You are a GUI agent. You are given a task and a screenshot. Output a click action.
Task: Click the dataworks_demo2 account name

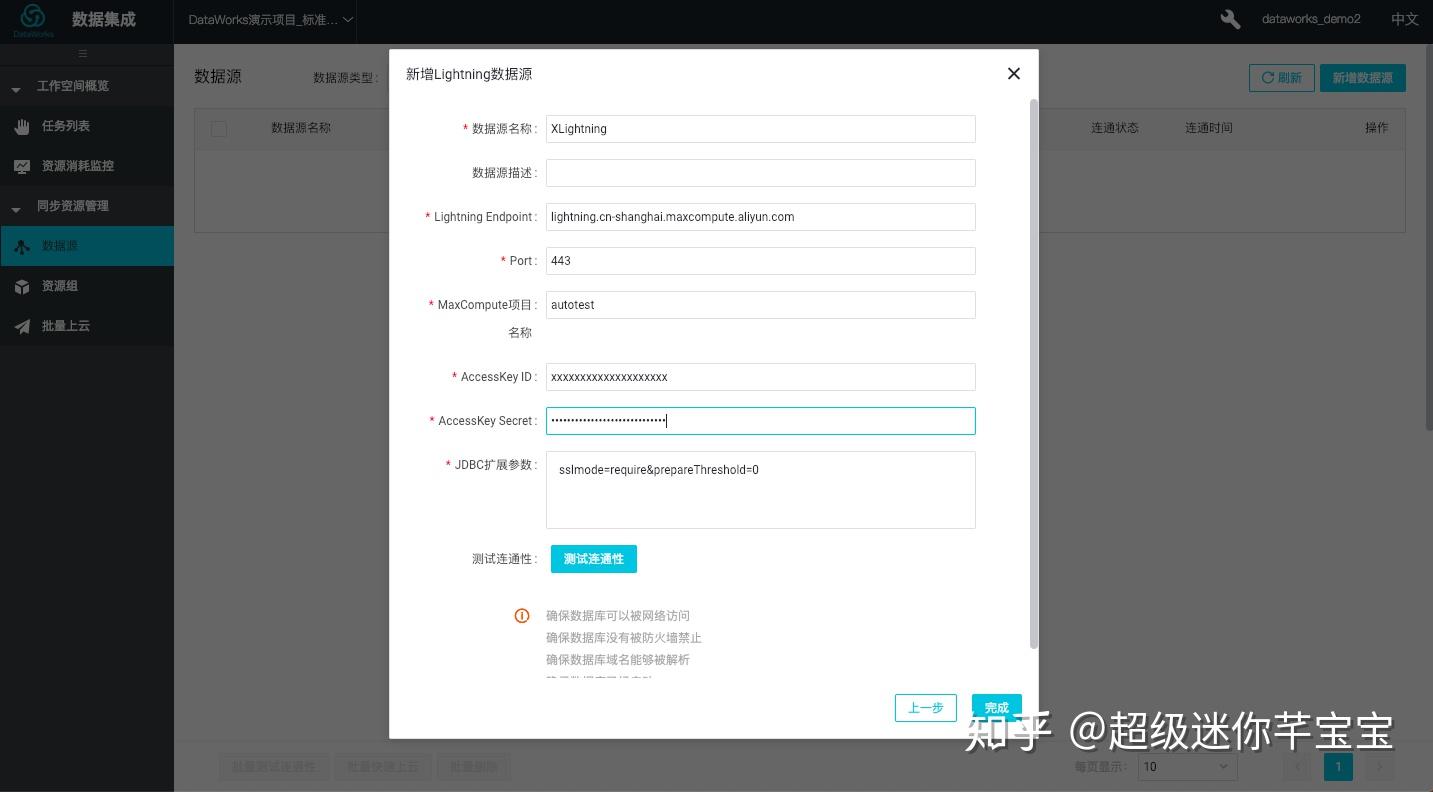click(1310, 18)
